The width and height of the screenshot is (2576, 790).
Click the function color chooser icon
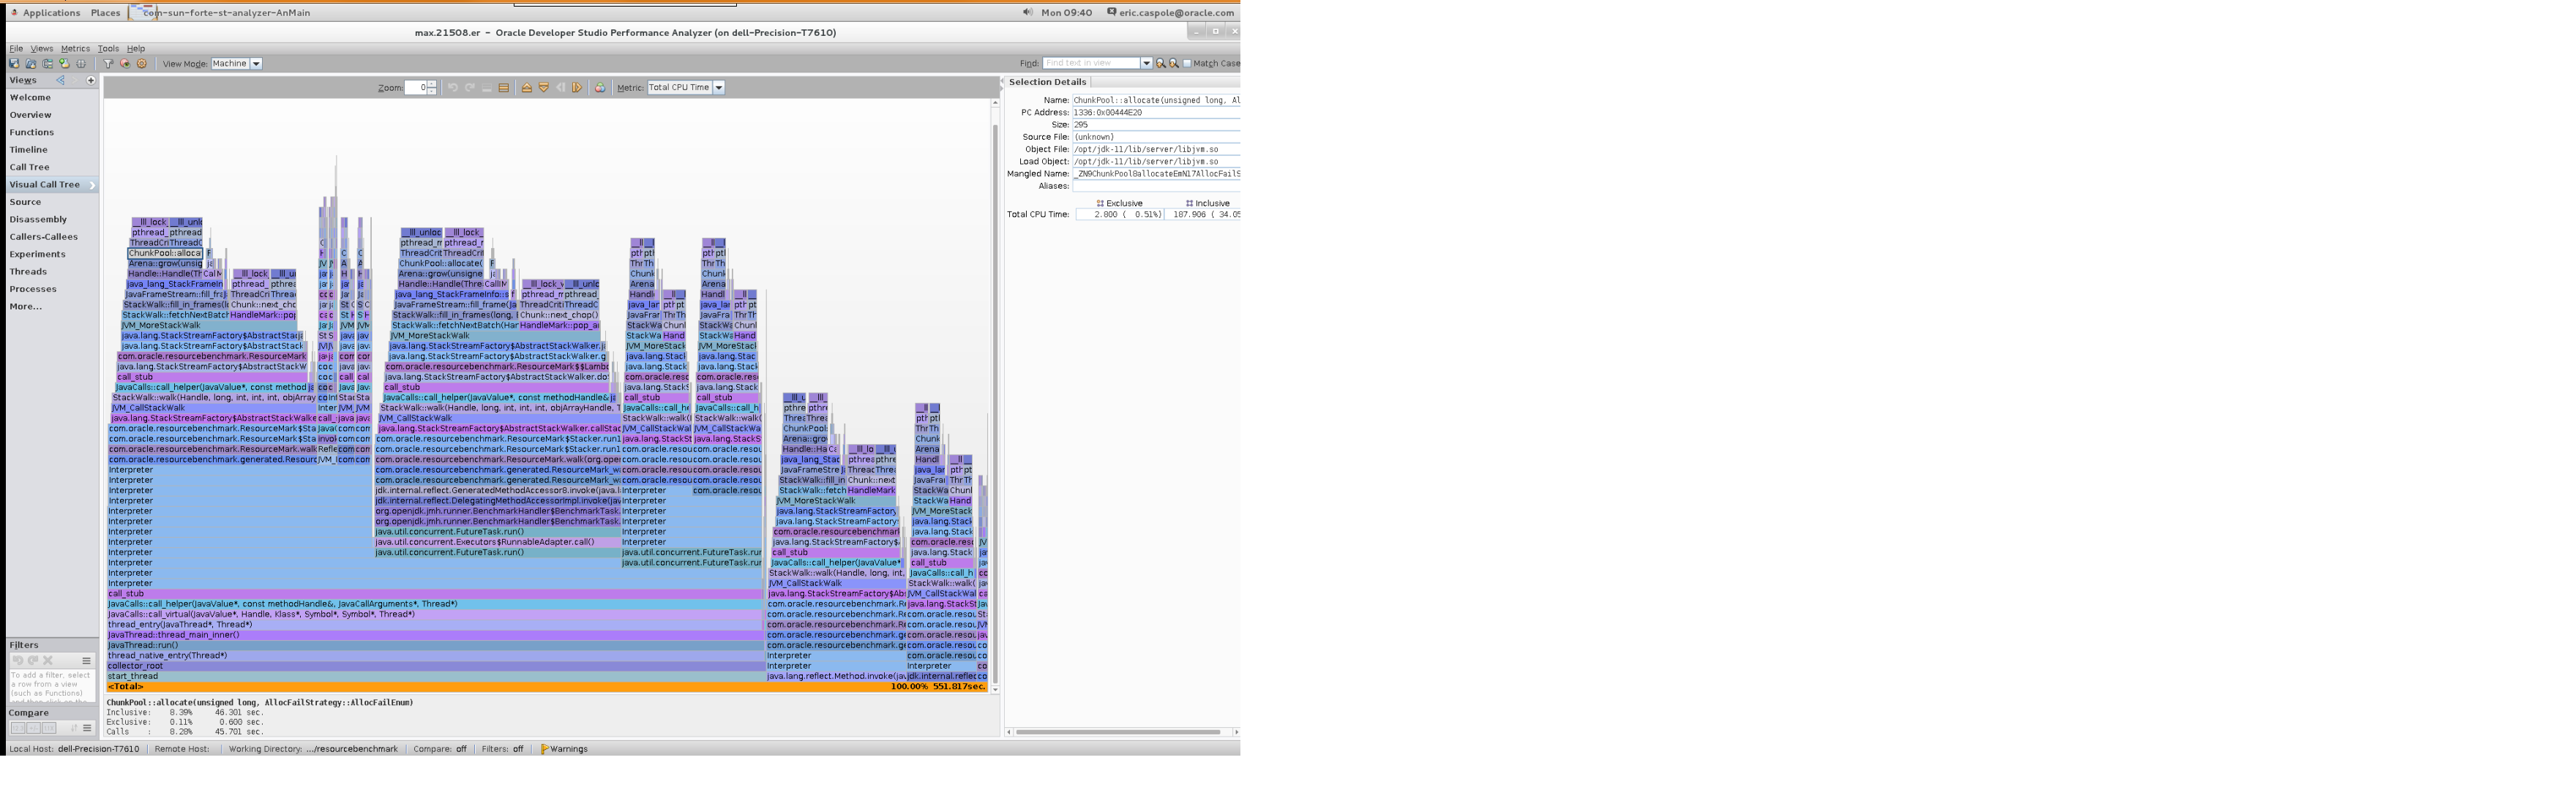click(600, 88)
